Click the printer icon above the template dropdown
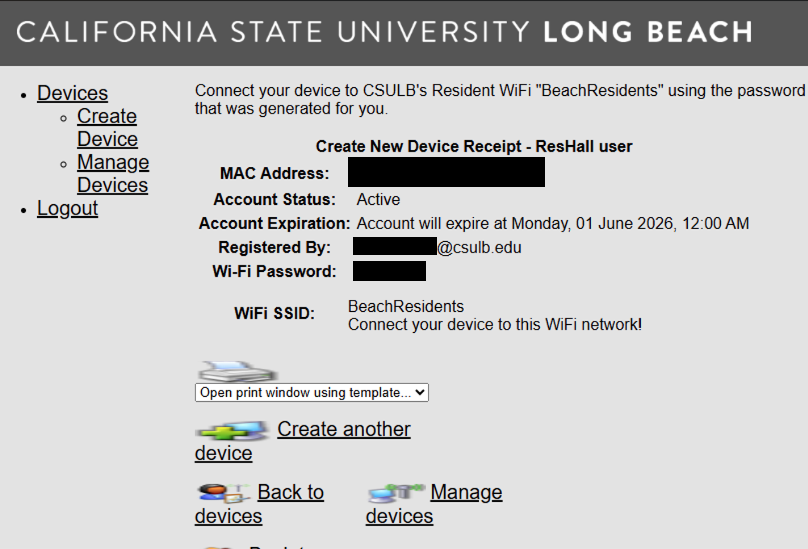 coord(236,371)
